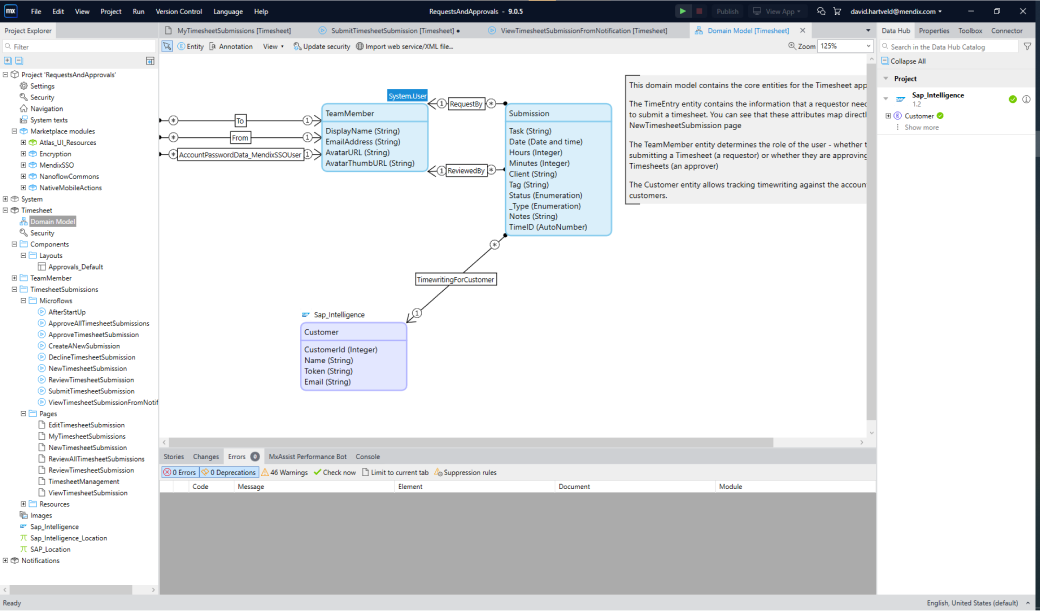Run the app using the green play icon
Viewport: 1040px width, 611px height.
tap(683, 11)
